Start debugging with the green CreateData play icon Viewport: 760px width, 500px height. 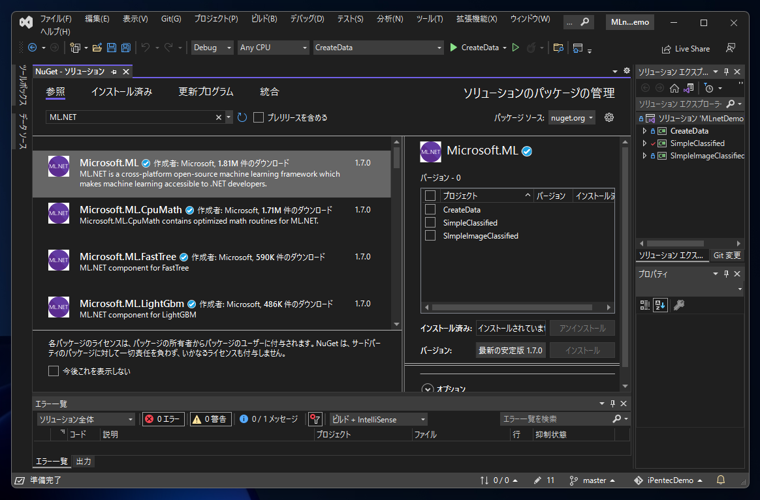pos(453,47)
